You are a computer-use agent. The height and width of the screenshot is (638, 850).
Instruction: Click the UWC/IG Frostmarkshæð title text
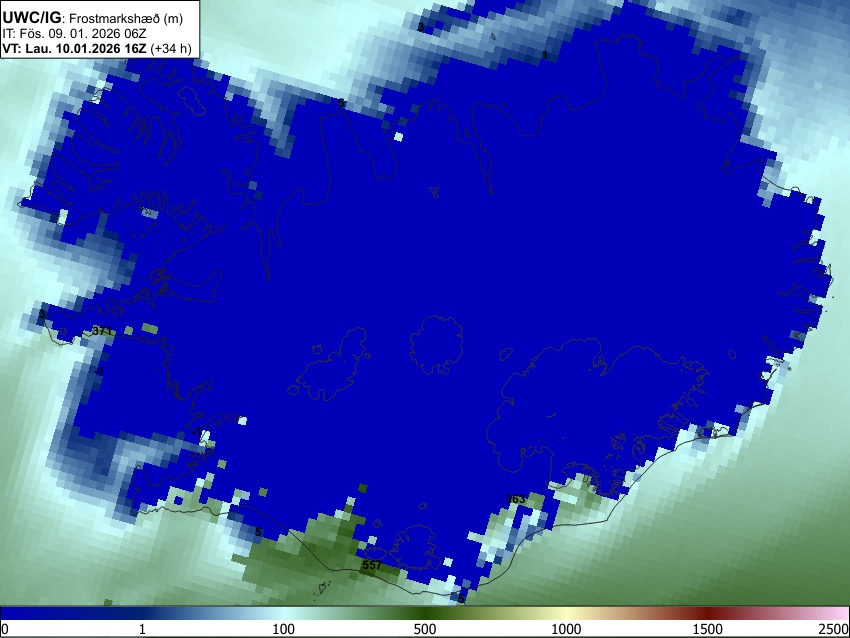(93, 18)
